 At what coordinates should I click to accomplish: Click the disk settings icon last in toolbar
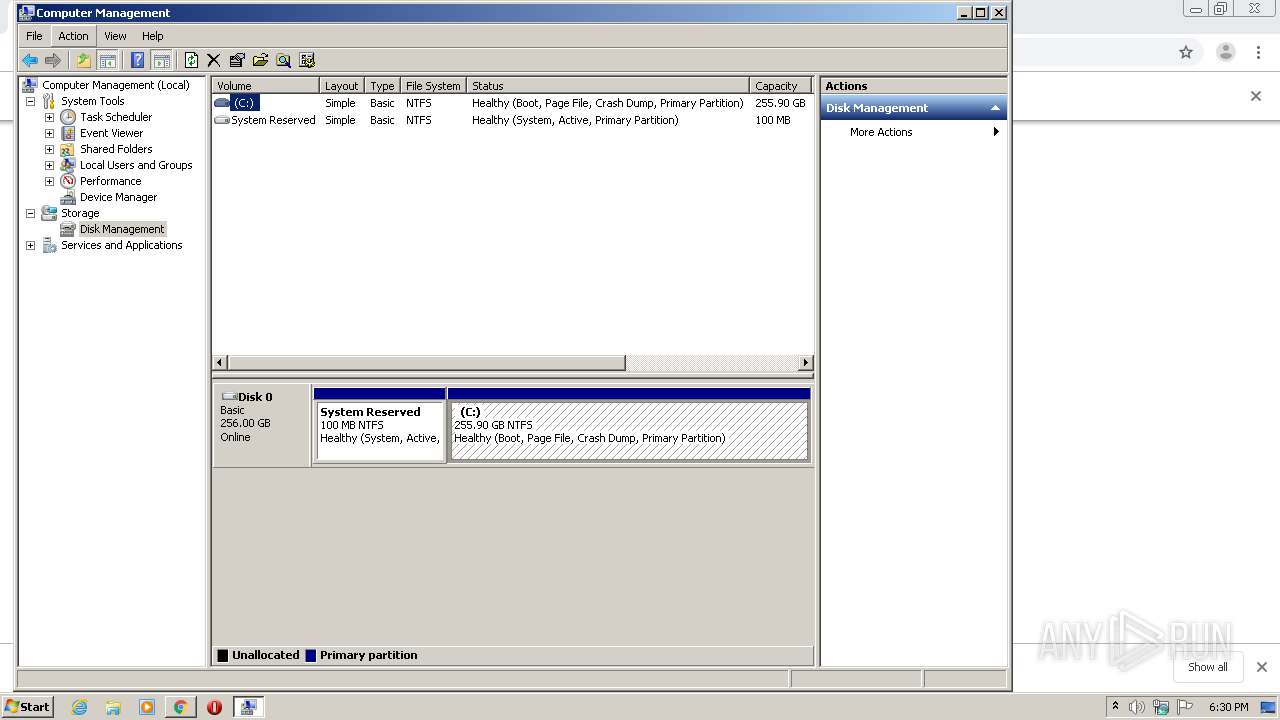[307, 60]
